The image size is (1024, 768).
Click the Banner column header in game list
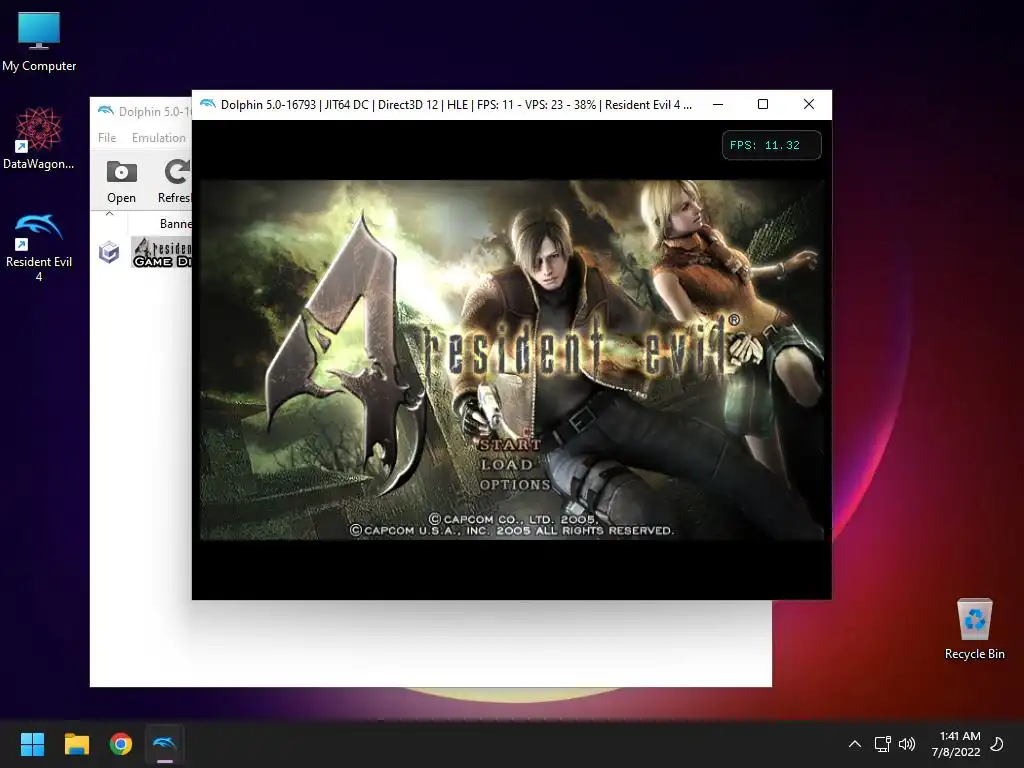tap(176, 223)
